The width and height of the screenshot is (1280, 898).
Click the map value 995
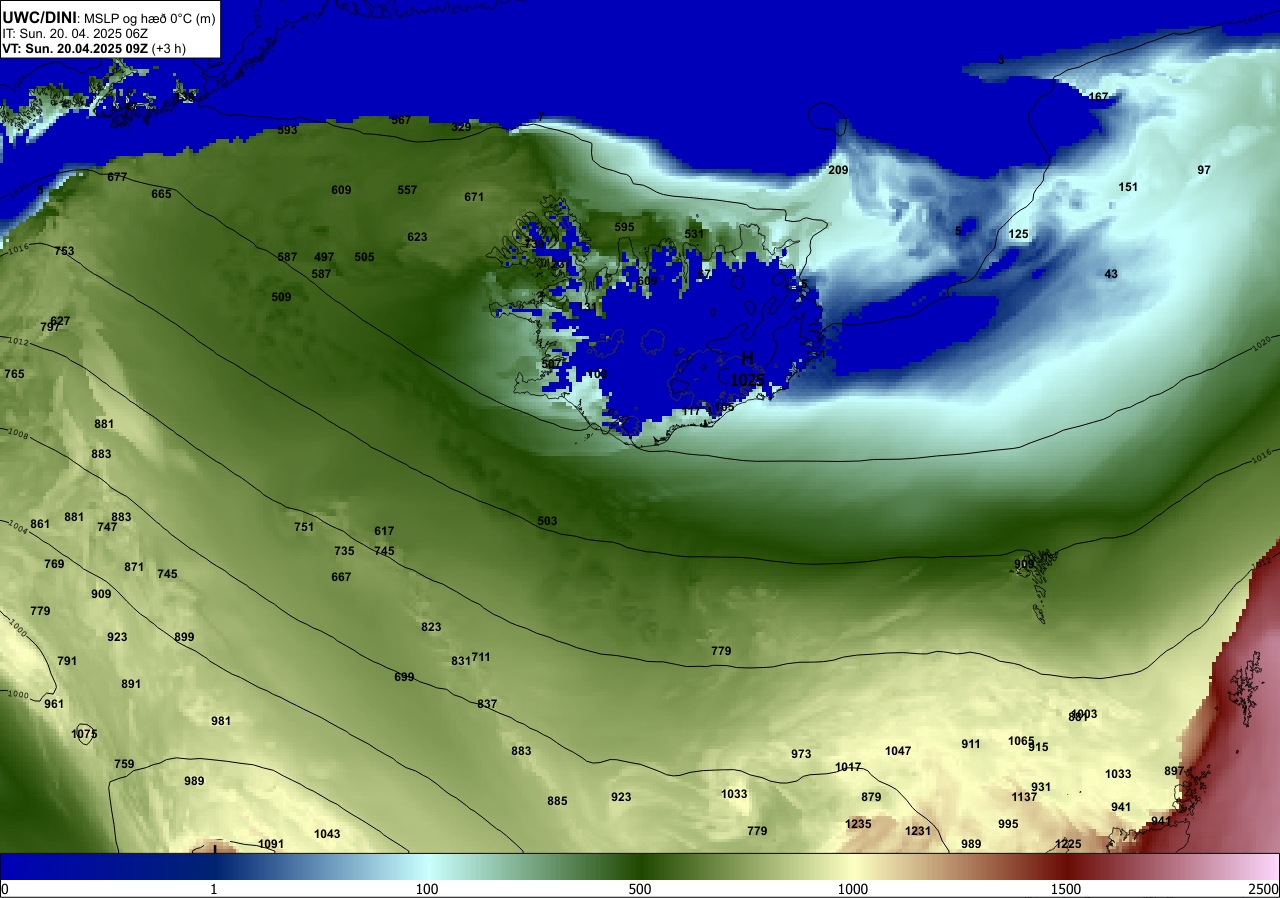coord(1008,824)
